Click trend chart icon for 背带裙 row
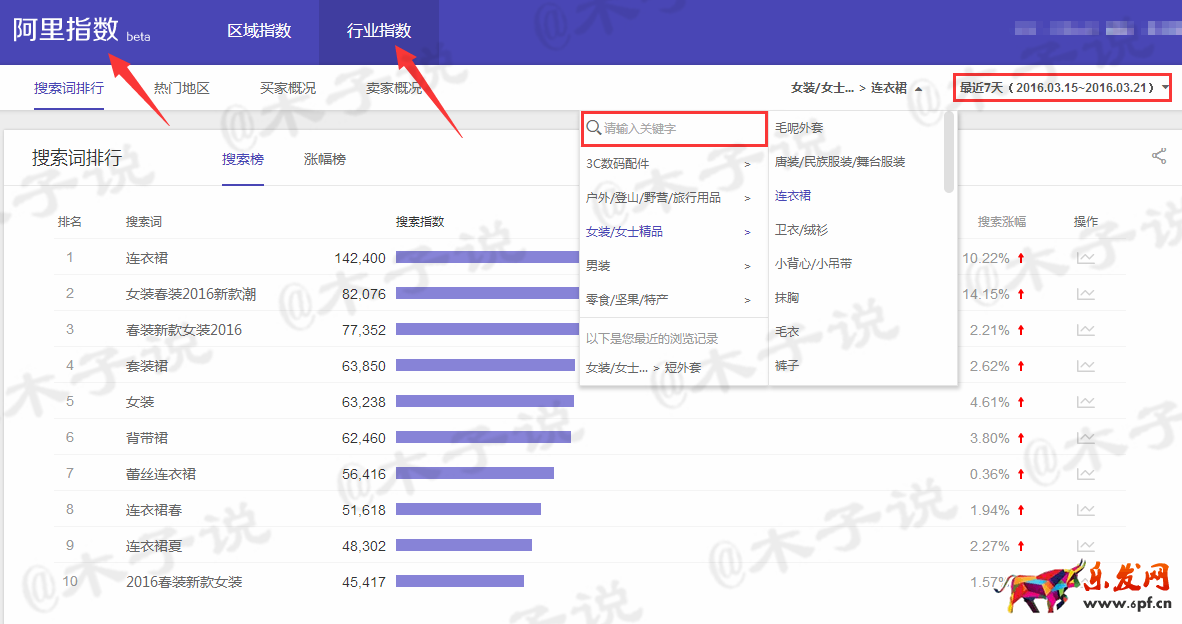 (x=1085, y=438)
